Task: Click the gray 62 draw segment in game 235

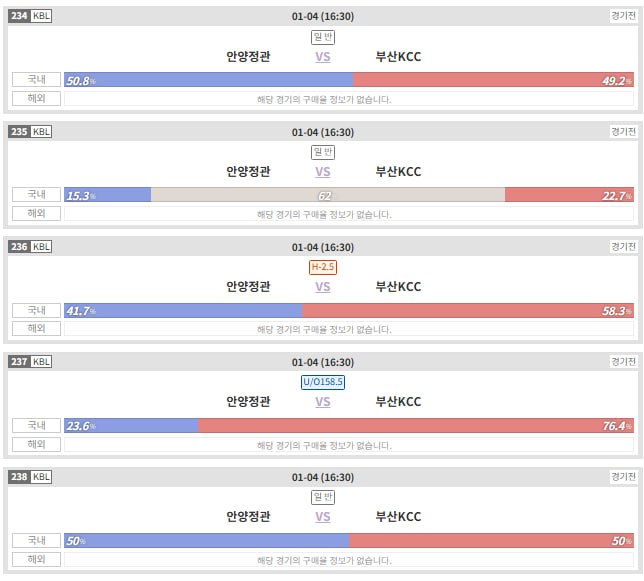Action: coord(327,195)
